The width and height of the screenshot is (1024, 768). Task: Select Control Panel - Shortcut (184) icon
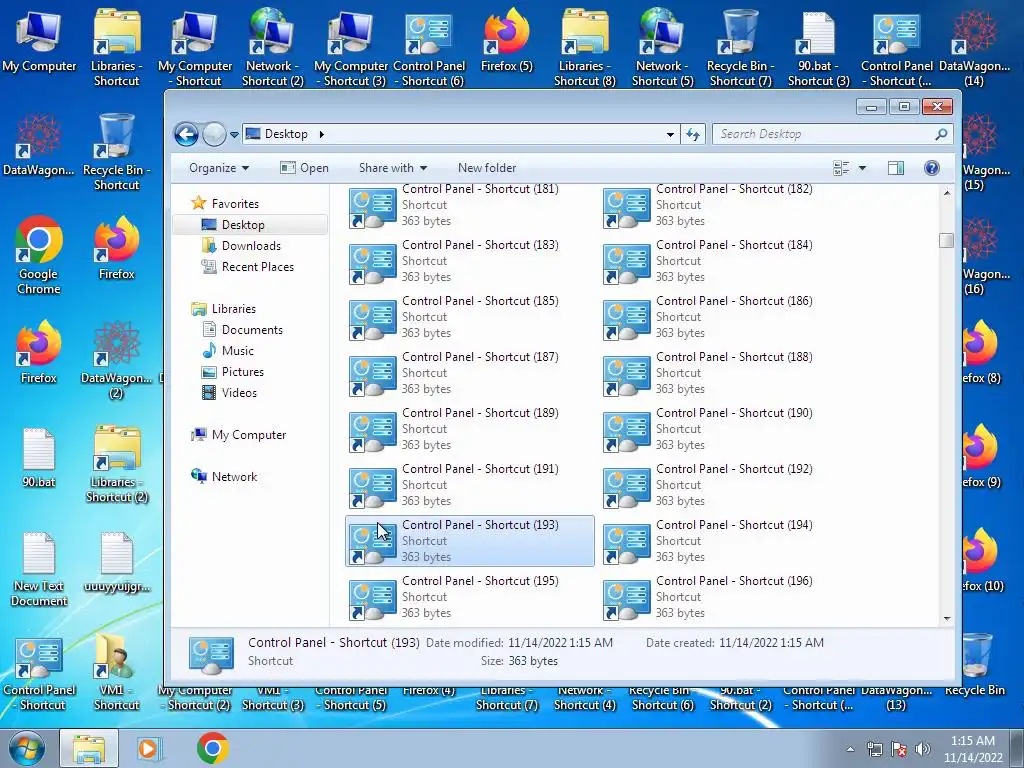pyautogui.click(x=626, y=263)
